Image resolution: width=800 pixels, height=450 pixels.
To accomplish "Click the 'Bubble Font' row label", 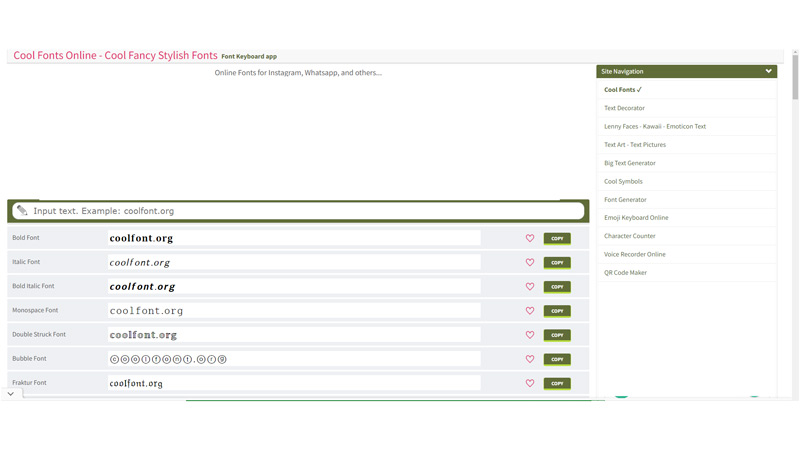I will point(30,359).
